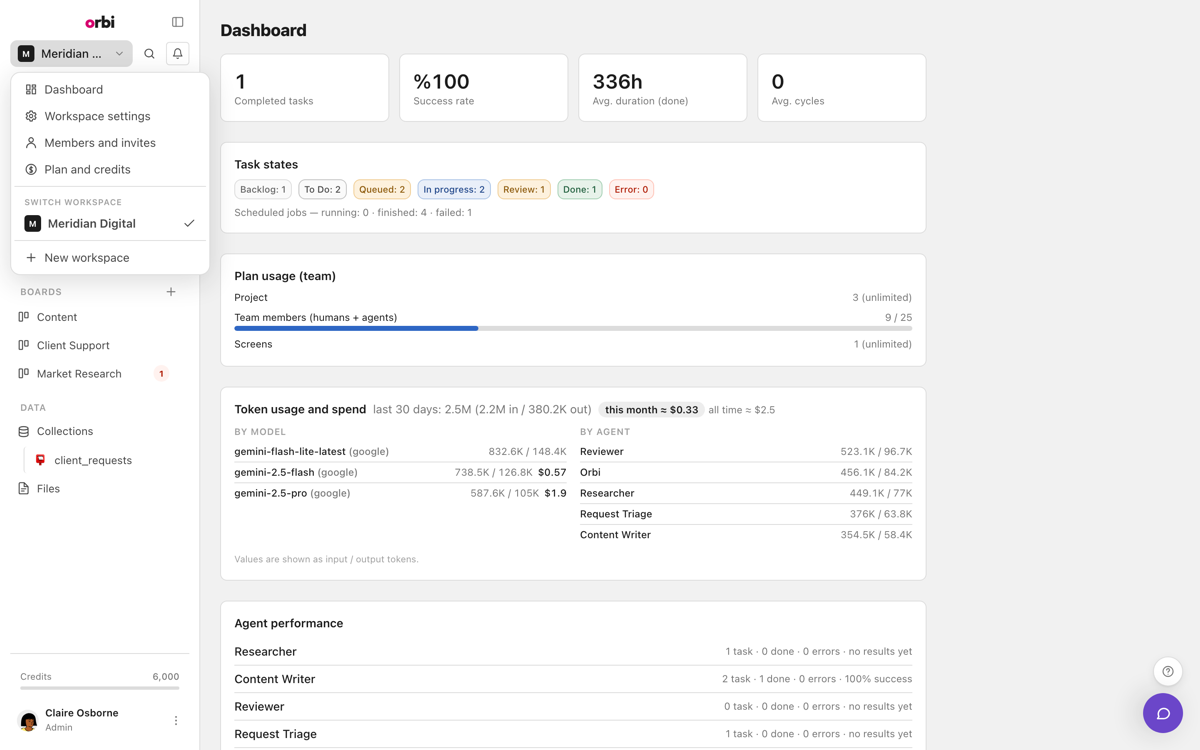The width and height of the screenshot is (1200, 750).
Task: Click the Credits progress bar
Action: tap(100, 688)
